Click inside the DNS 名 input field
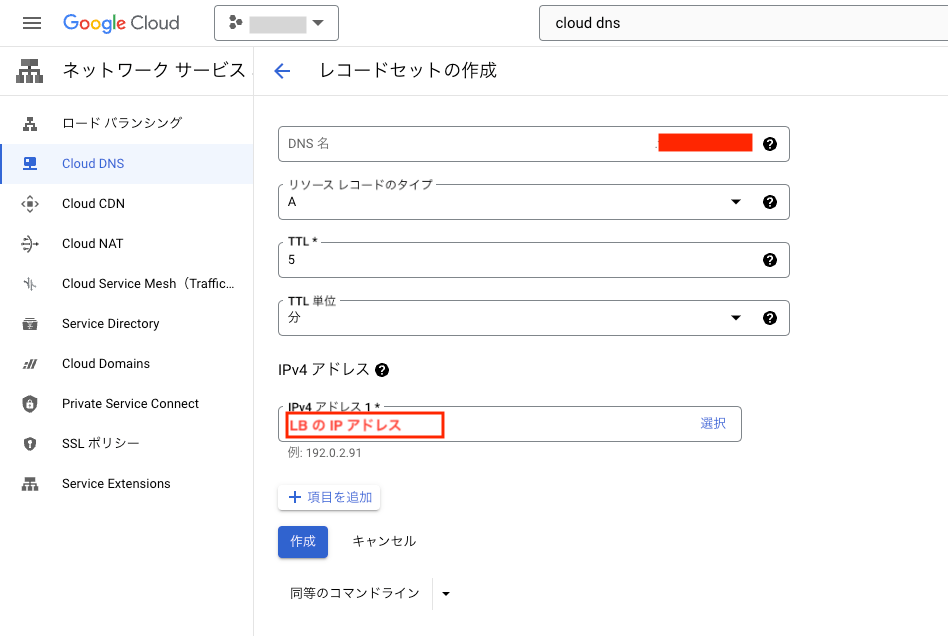948x636 pixels. tap(450, 143)
